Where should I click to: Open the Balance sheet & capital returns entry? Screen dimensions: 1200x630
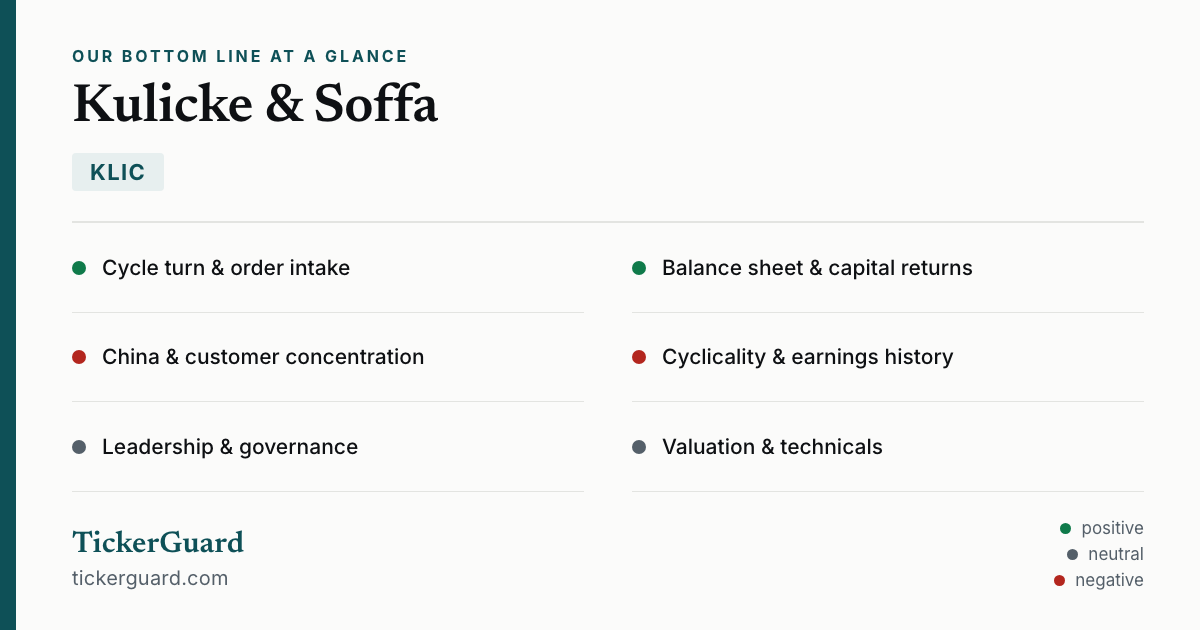[x=888, y=268]
